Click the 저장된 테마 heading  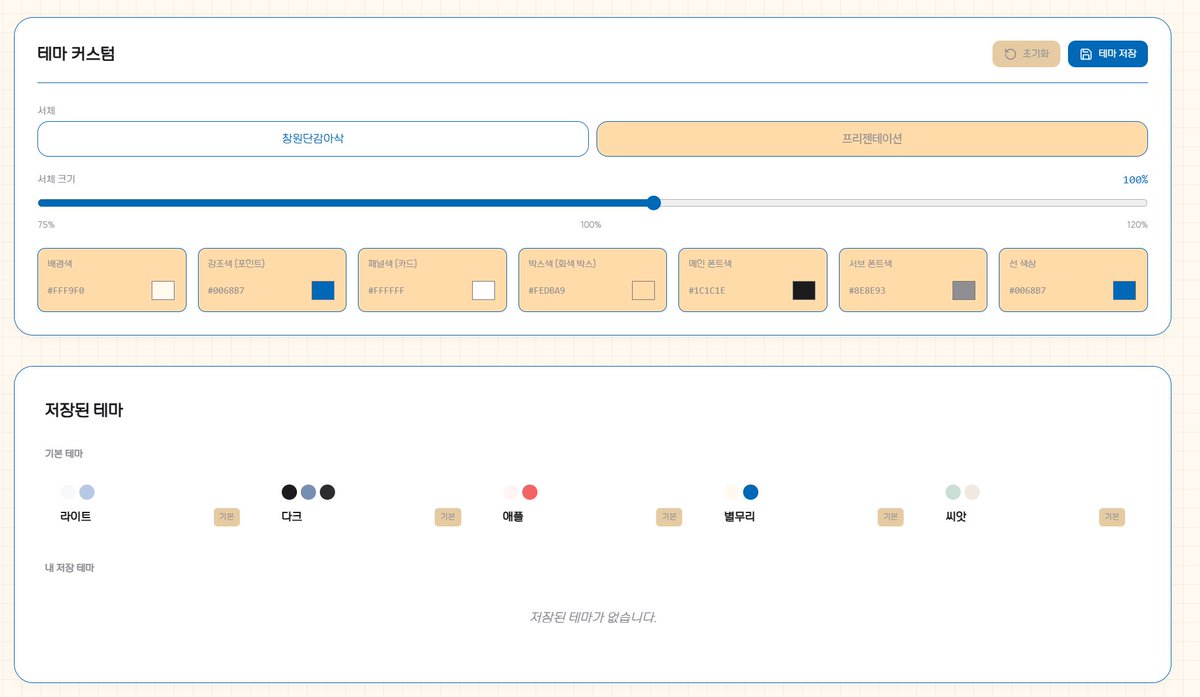coord(84,410)
